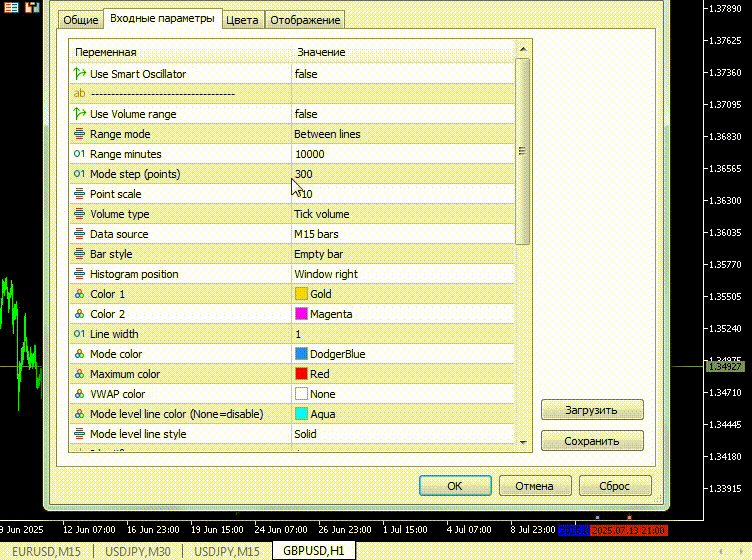Viewport: 752px width, 560px height.
Task: Click the Mode step (points) integer icon
Action: (80, 174)
